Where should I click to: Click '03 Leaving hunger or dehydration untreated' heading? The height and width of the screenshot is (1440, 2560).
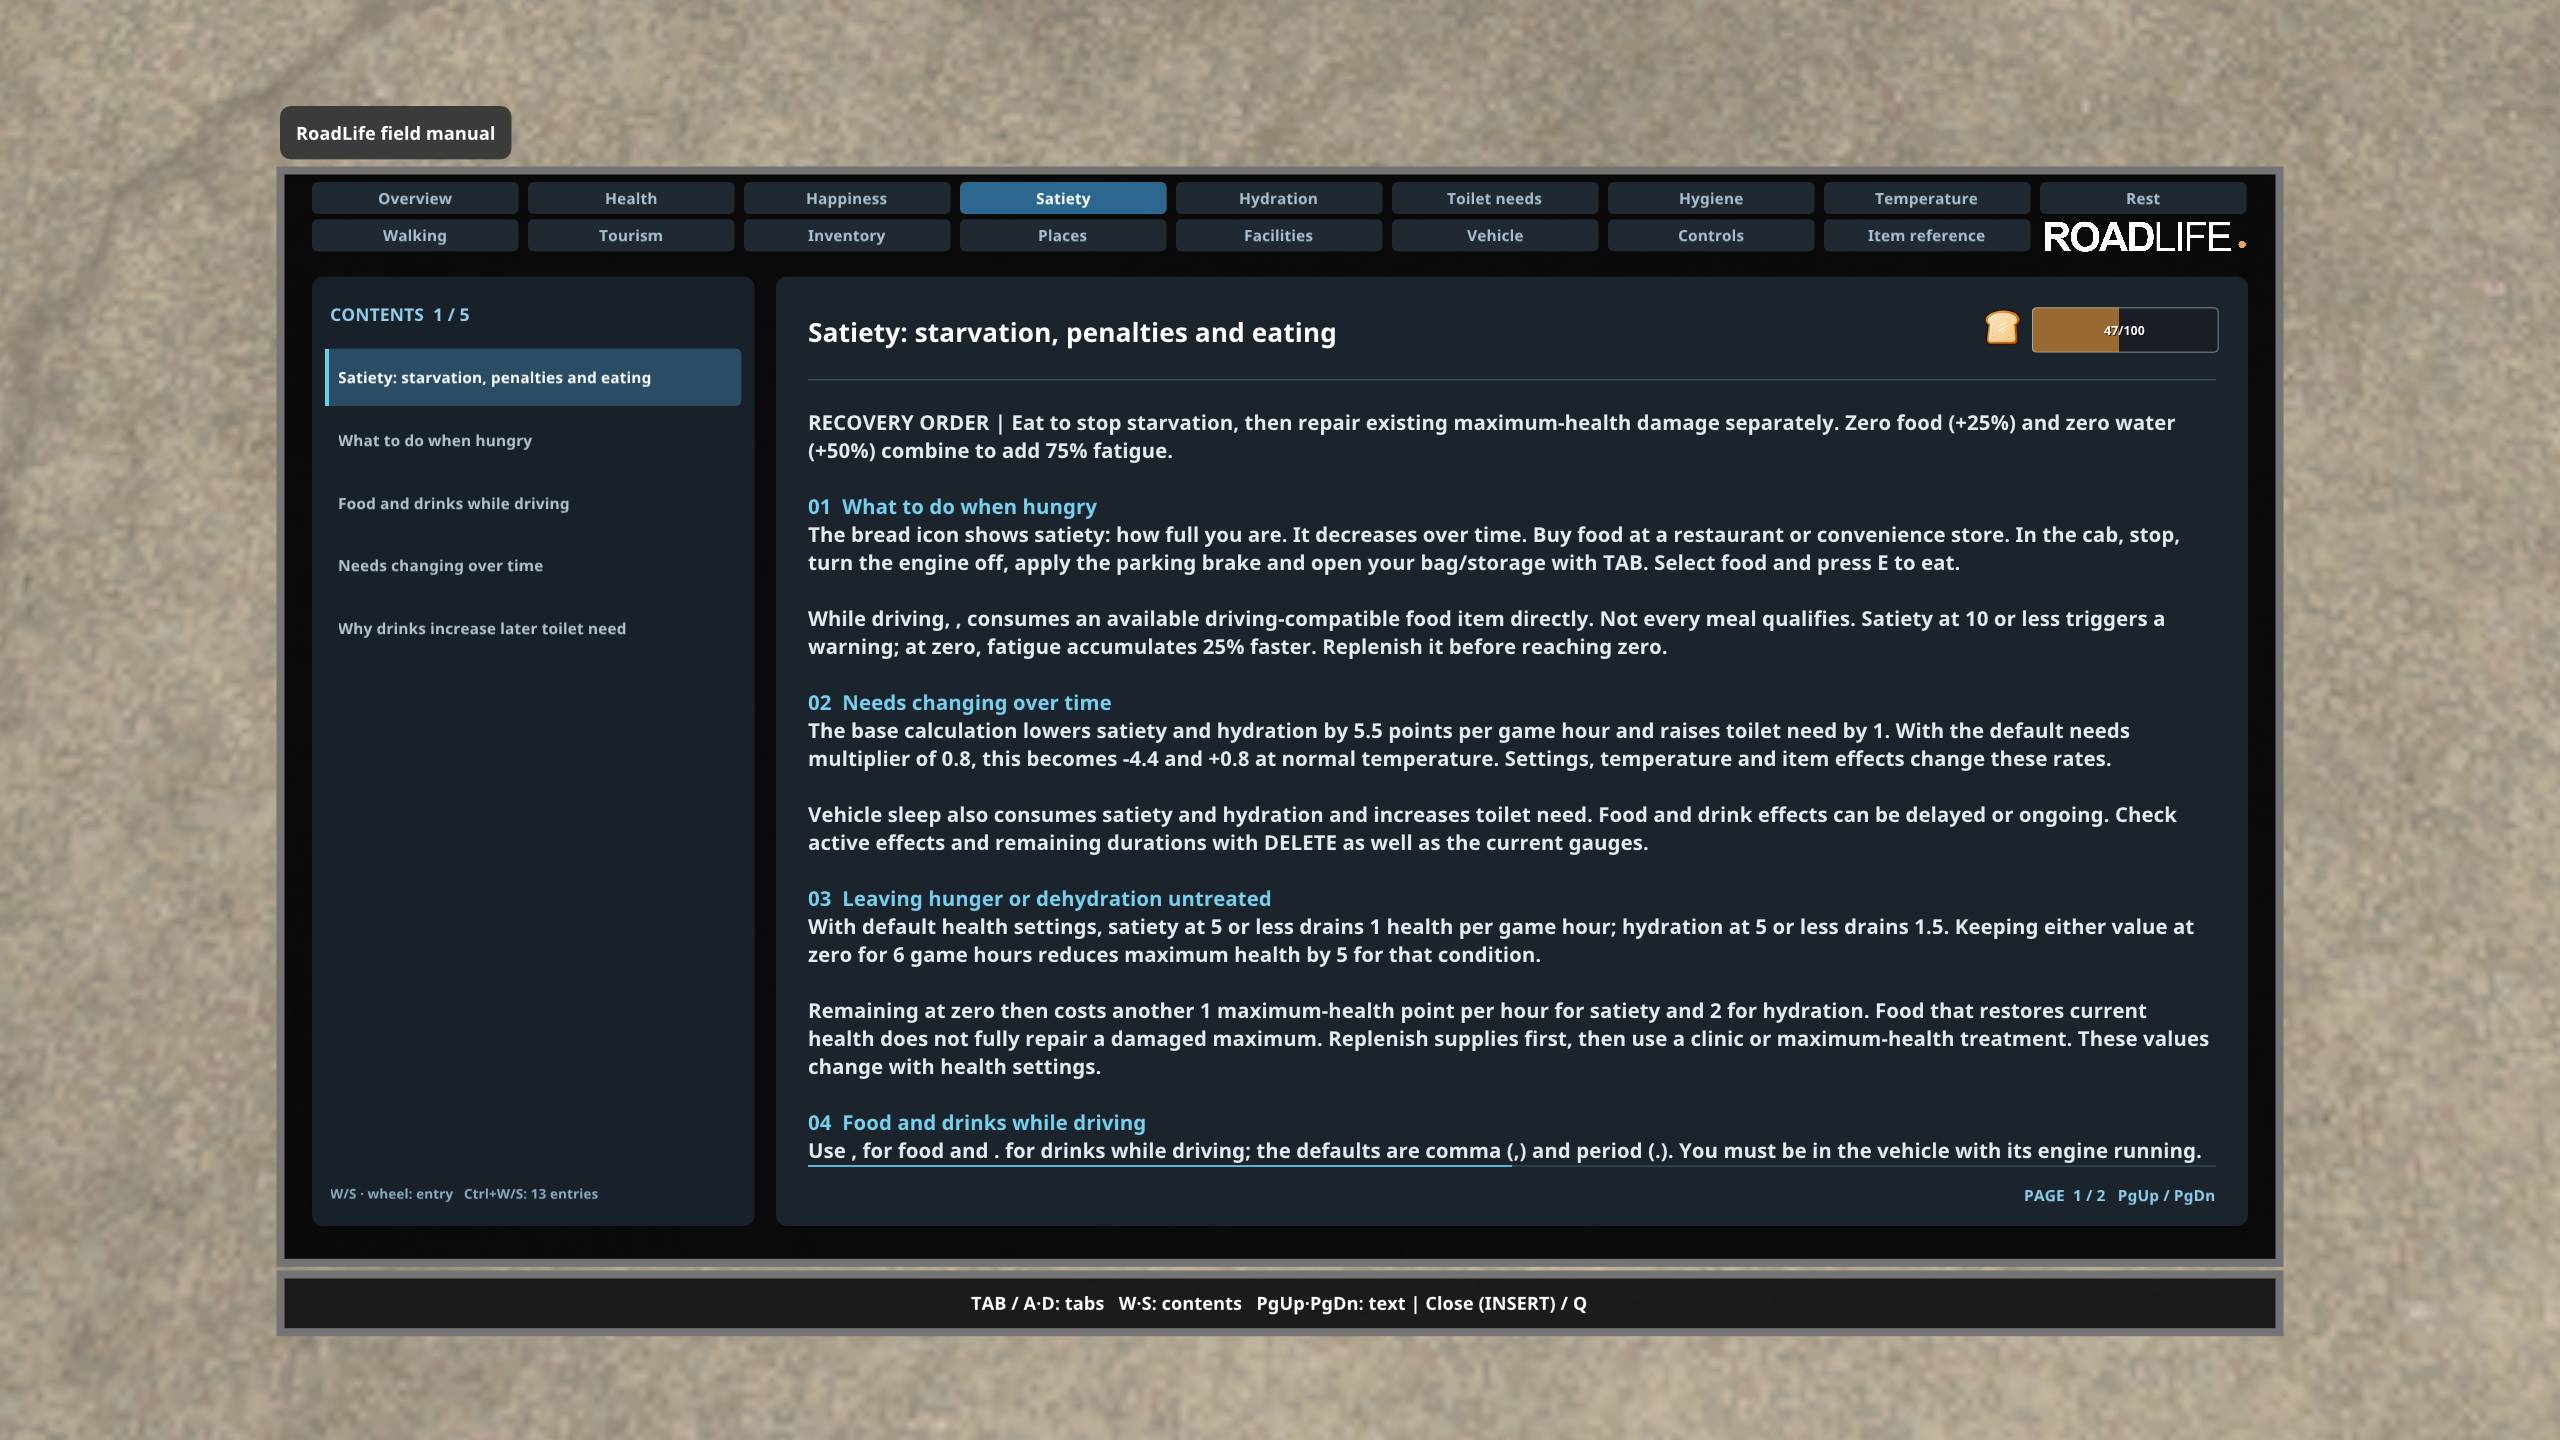click(x=1039, y=898)
